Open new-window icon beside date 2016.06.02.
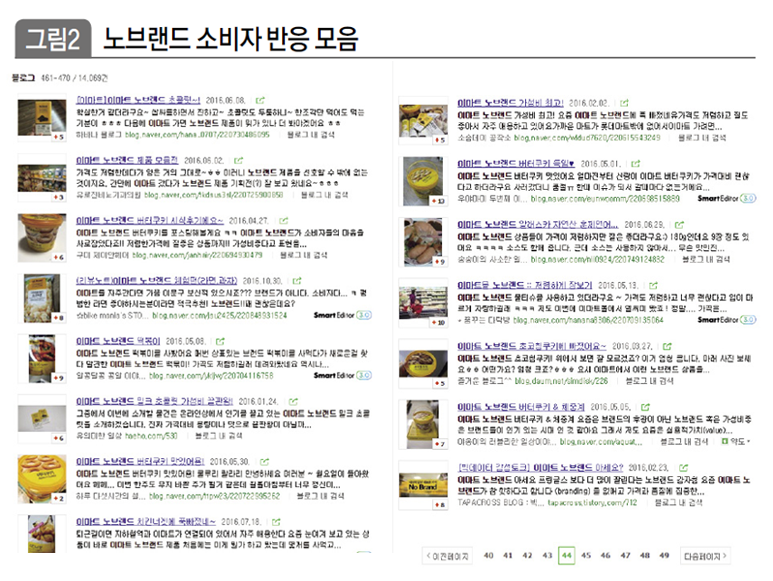Viewport: 773px width, 581px height. (x=239, y=161)
